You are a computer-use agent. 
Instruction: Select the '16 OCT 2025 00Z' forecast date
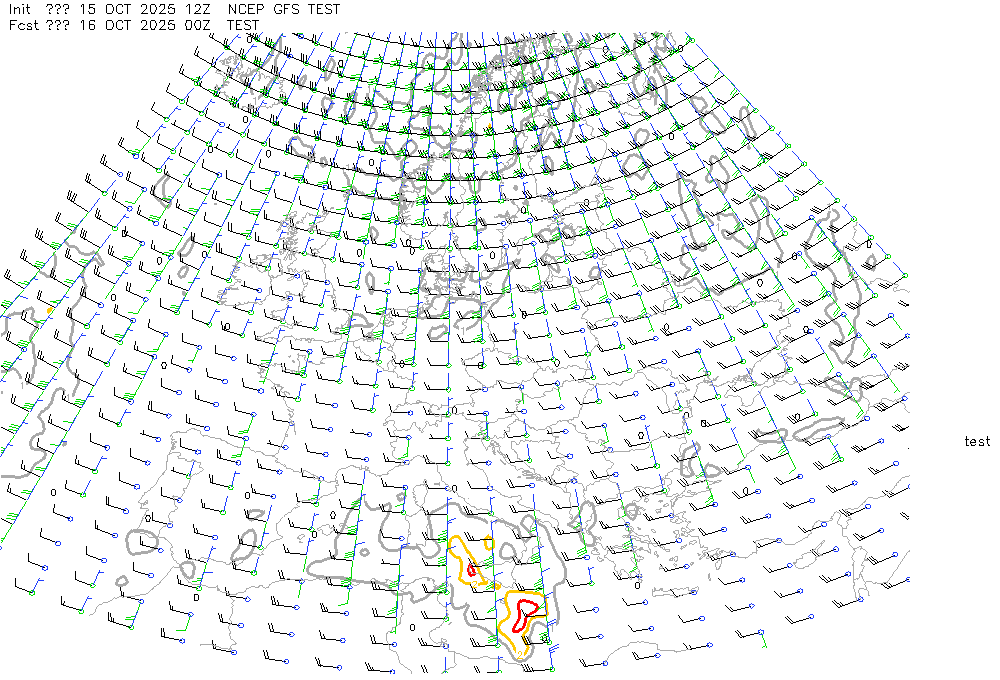point(147,25)
